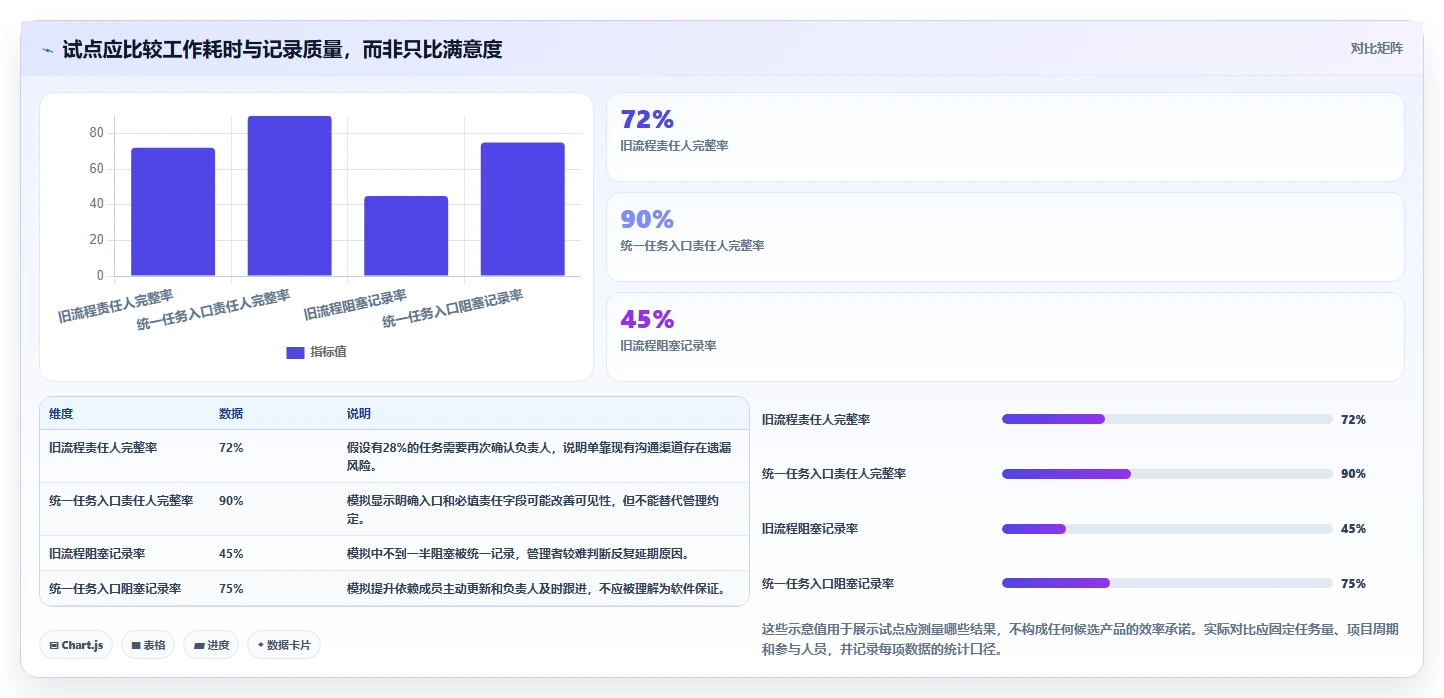Select table row cell 统一任务入口阻塞记录率

pyautogui.click(x=115, y=588)
